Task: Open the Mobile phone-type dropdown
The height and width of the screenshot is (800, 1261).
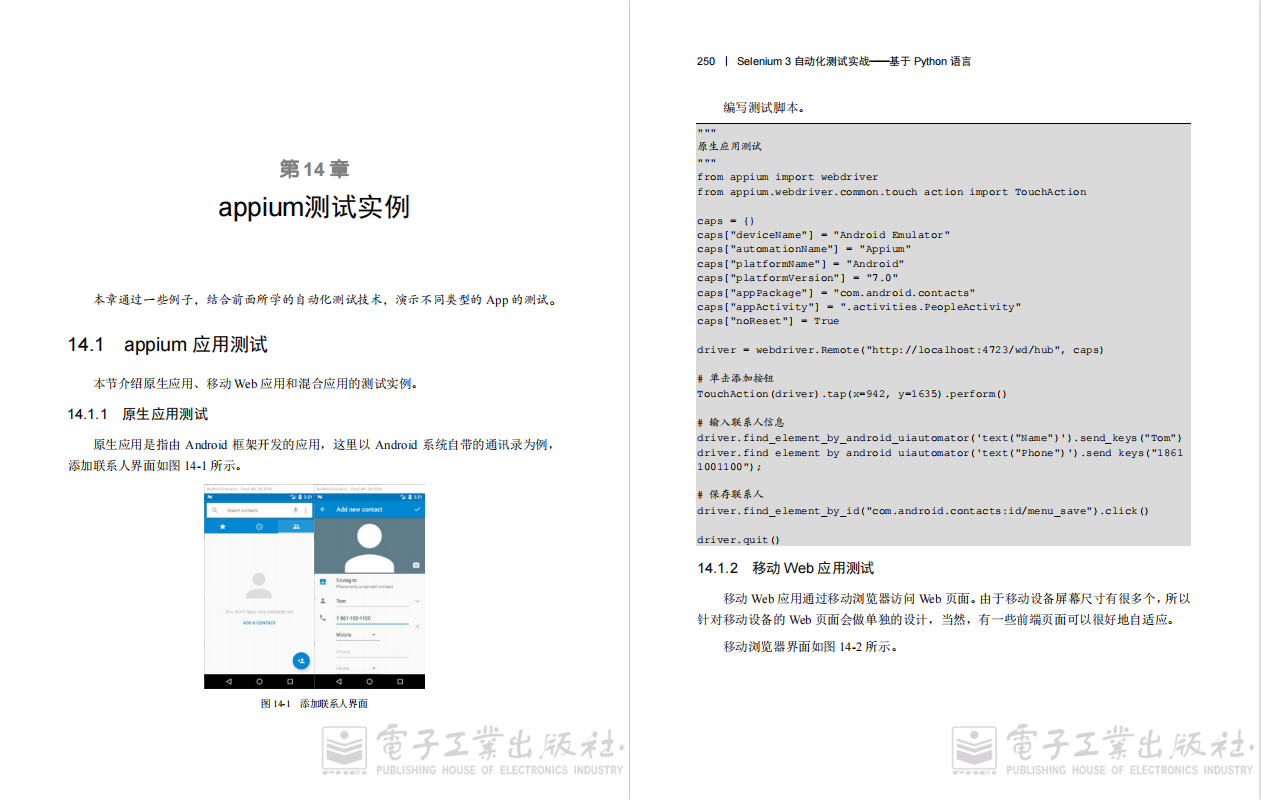Action: pyautogui.click(x=358, y=635)
